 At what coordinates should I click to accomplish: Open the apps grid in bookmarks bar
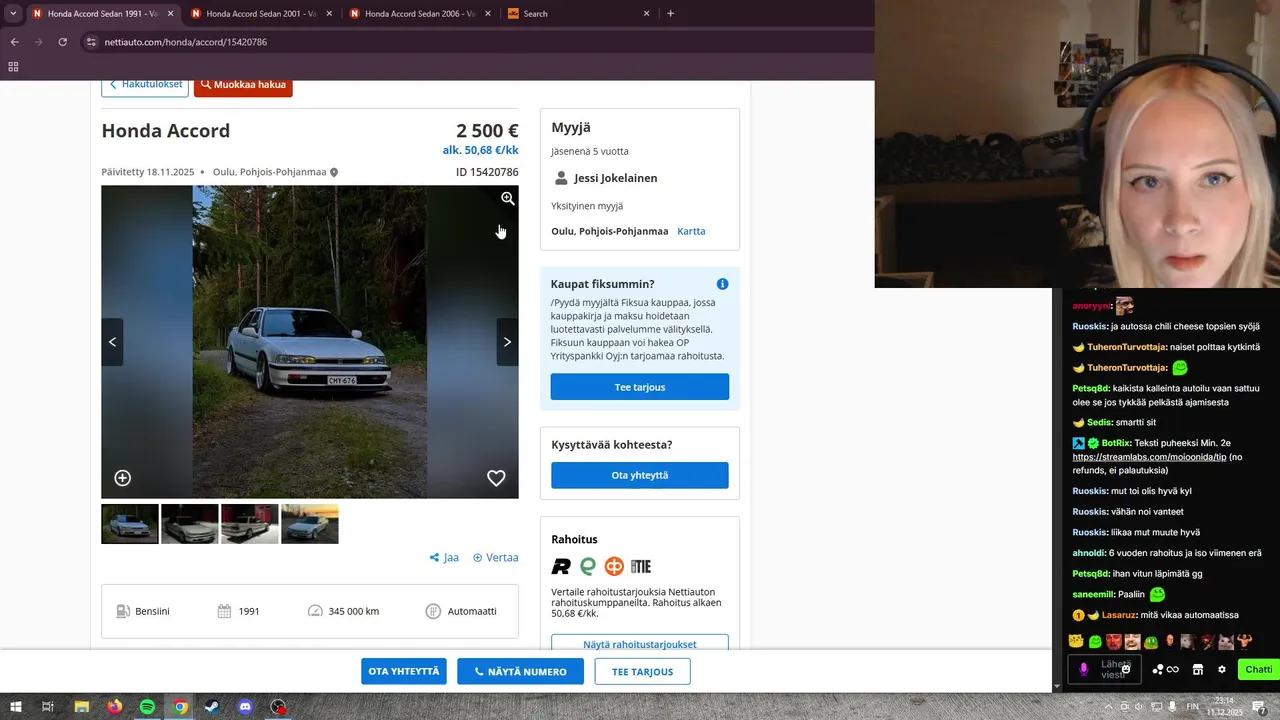coord(13,67)
